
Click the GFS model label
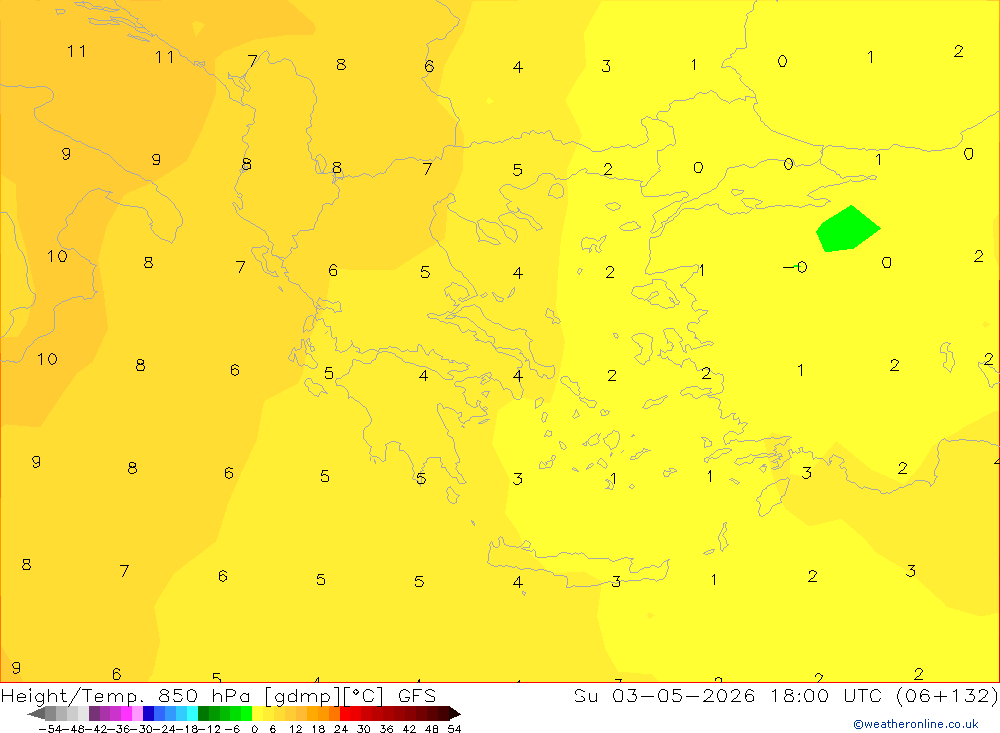coord(417,695)
